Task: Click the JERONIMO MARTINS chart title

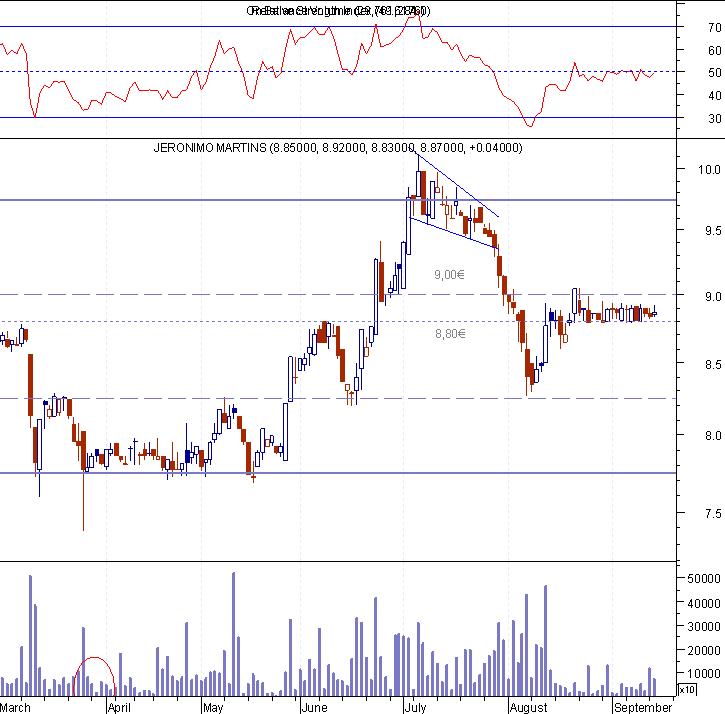Action: (x=338, y=148)
